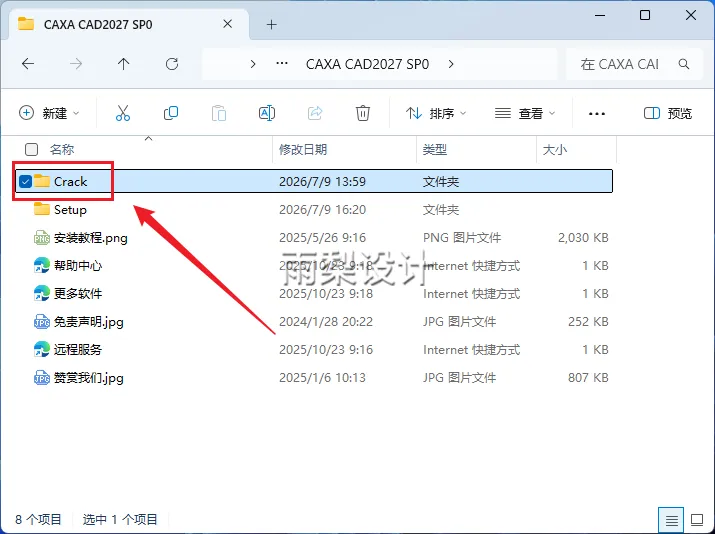Switch to large thumbnails view icon
The height and width of the screenshot is (534, 715).
[697, 520]
